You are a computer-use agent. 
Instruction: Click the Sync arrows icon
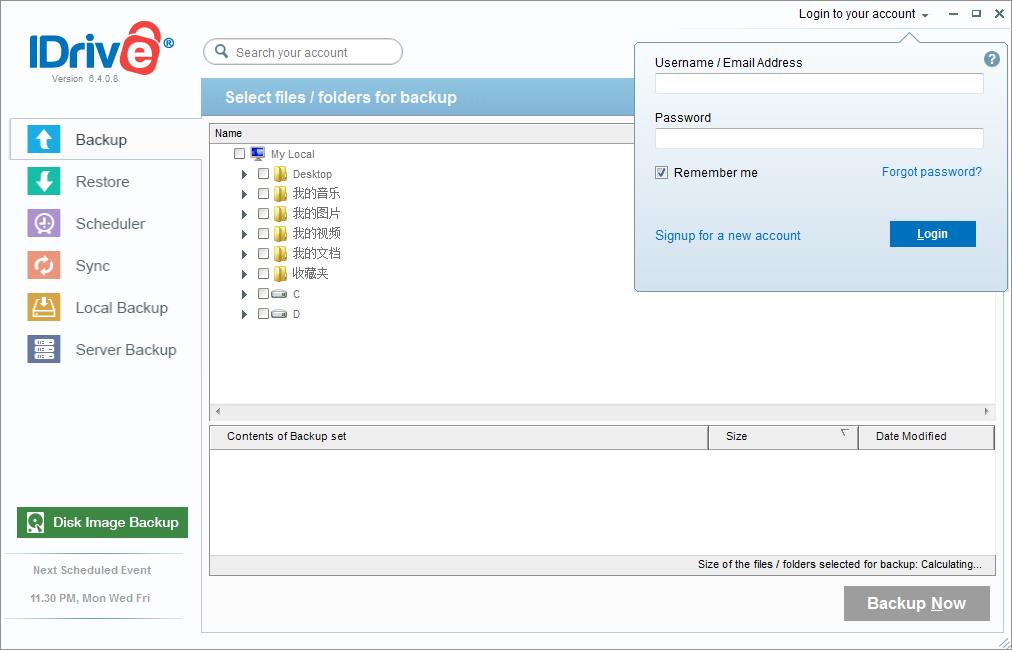coord(43,266)
